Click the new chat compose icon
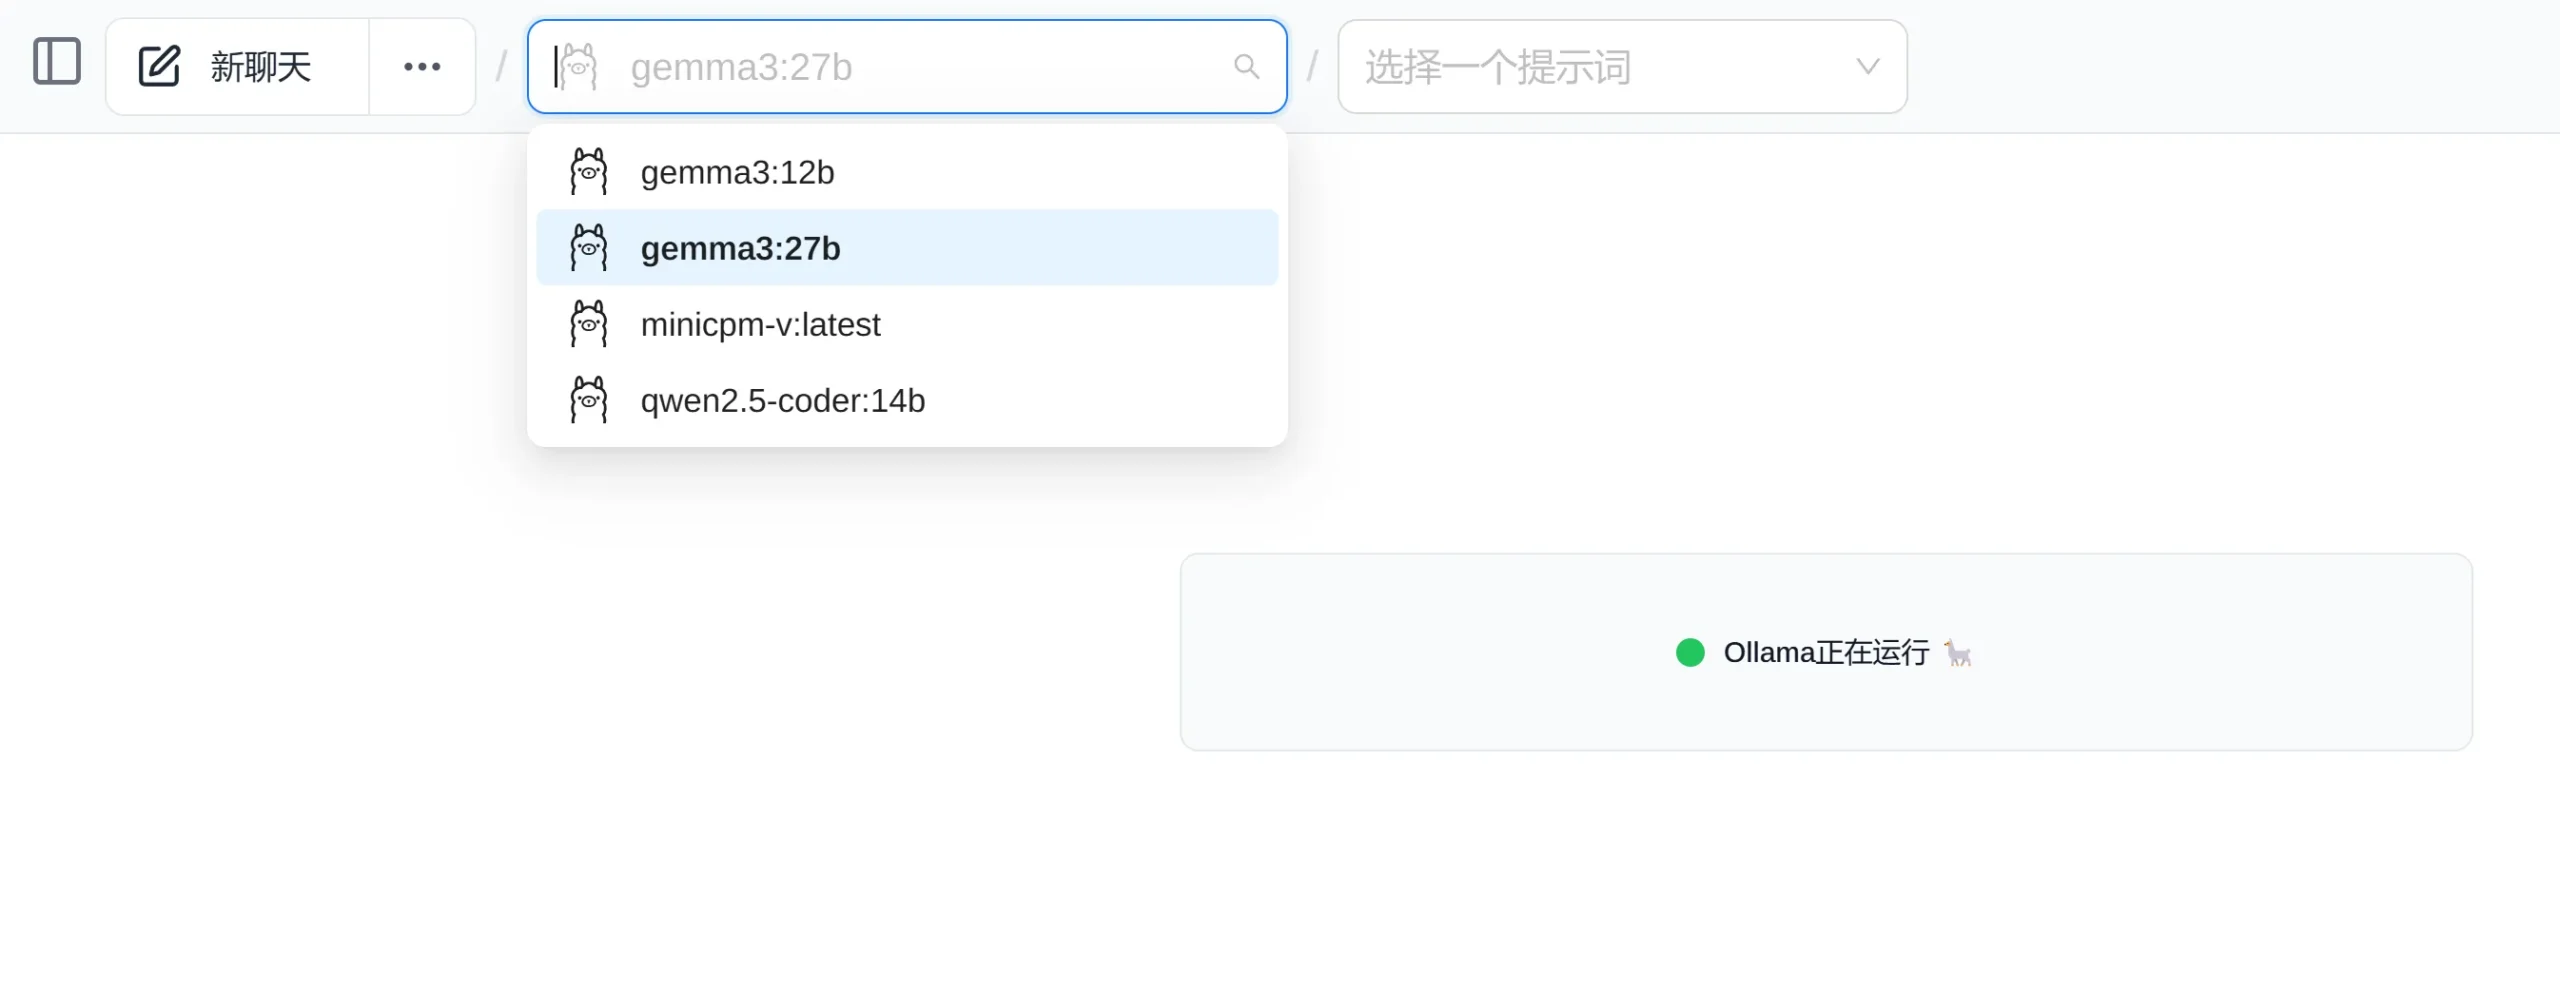The height and width of the screenshot is (993, 2560). [x=158, y=66]
